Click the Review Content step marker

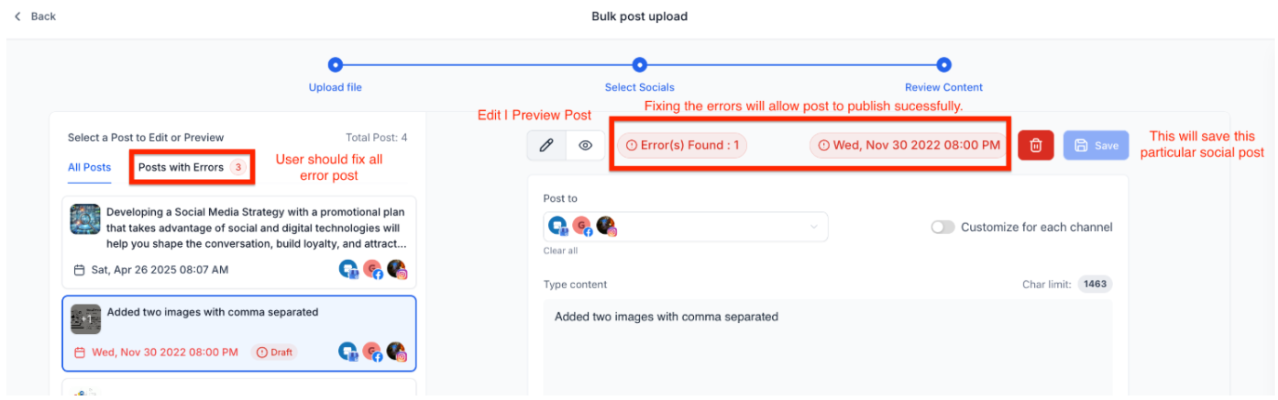click(x=943, y=65)
